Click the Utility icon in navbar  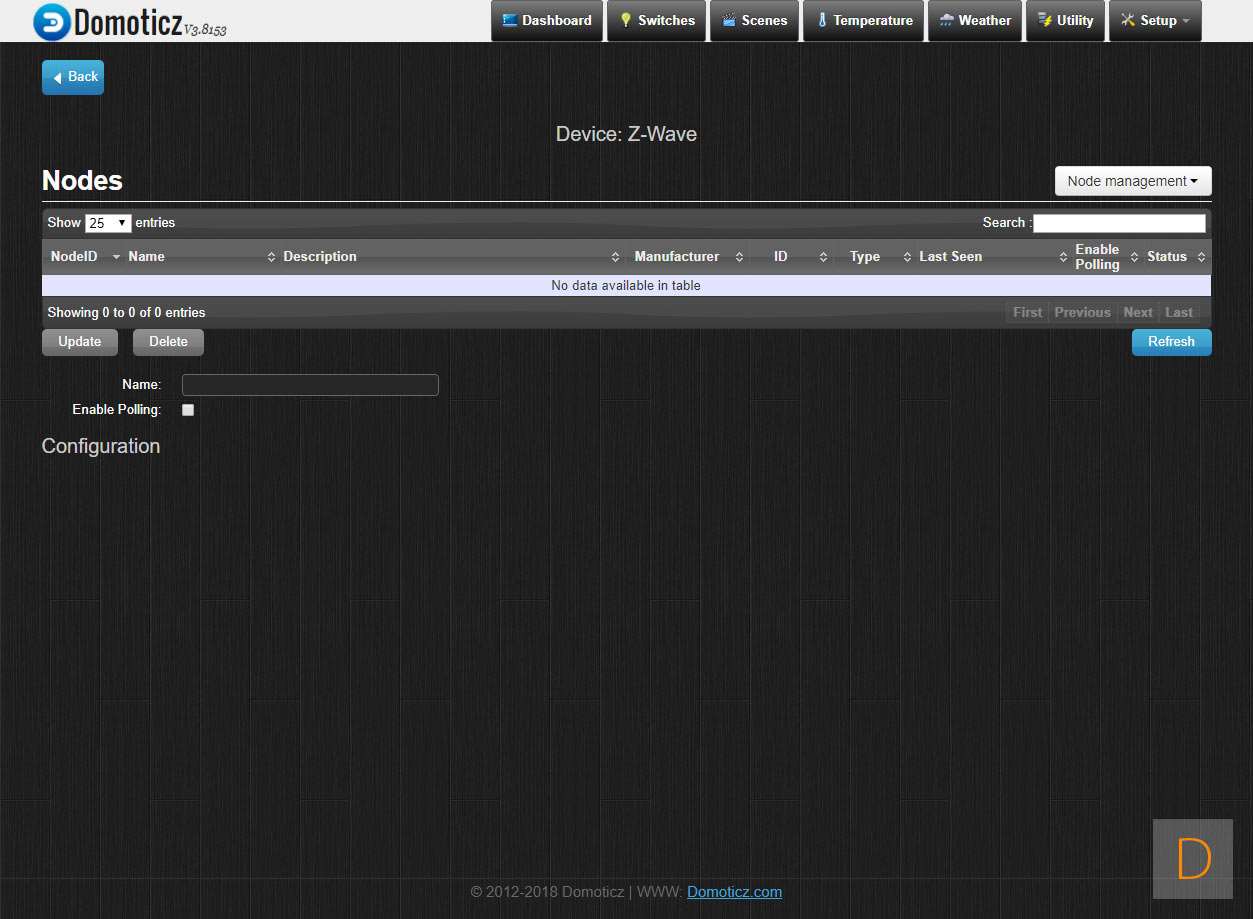point(1045,20)
